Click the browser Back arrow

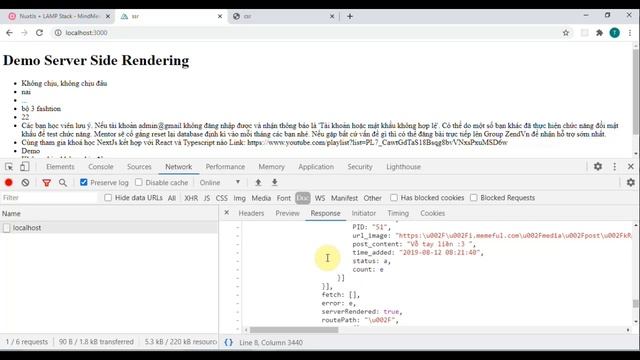9,33
